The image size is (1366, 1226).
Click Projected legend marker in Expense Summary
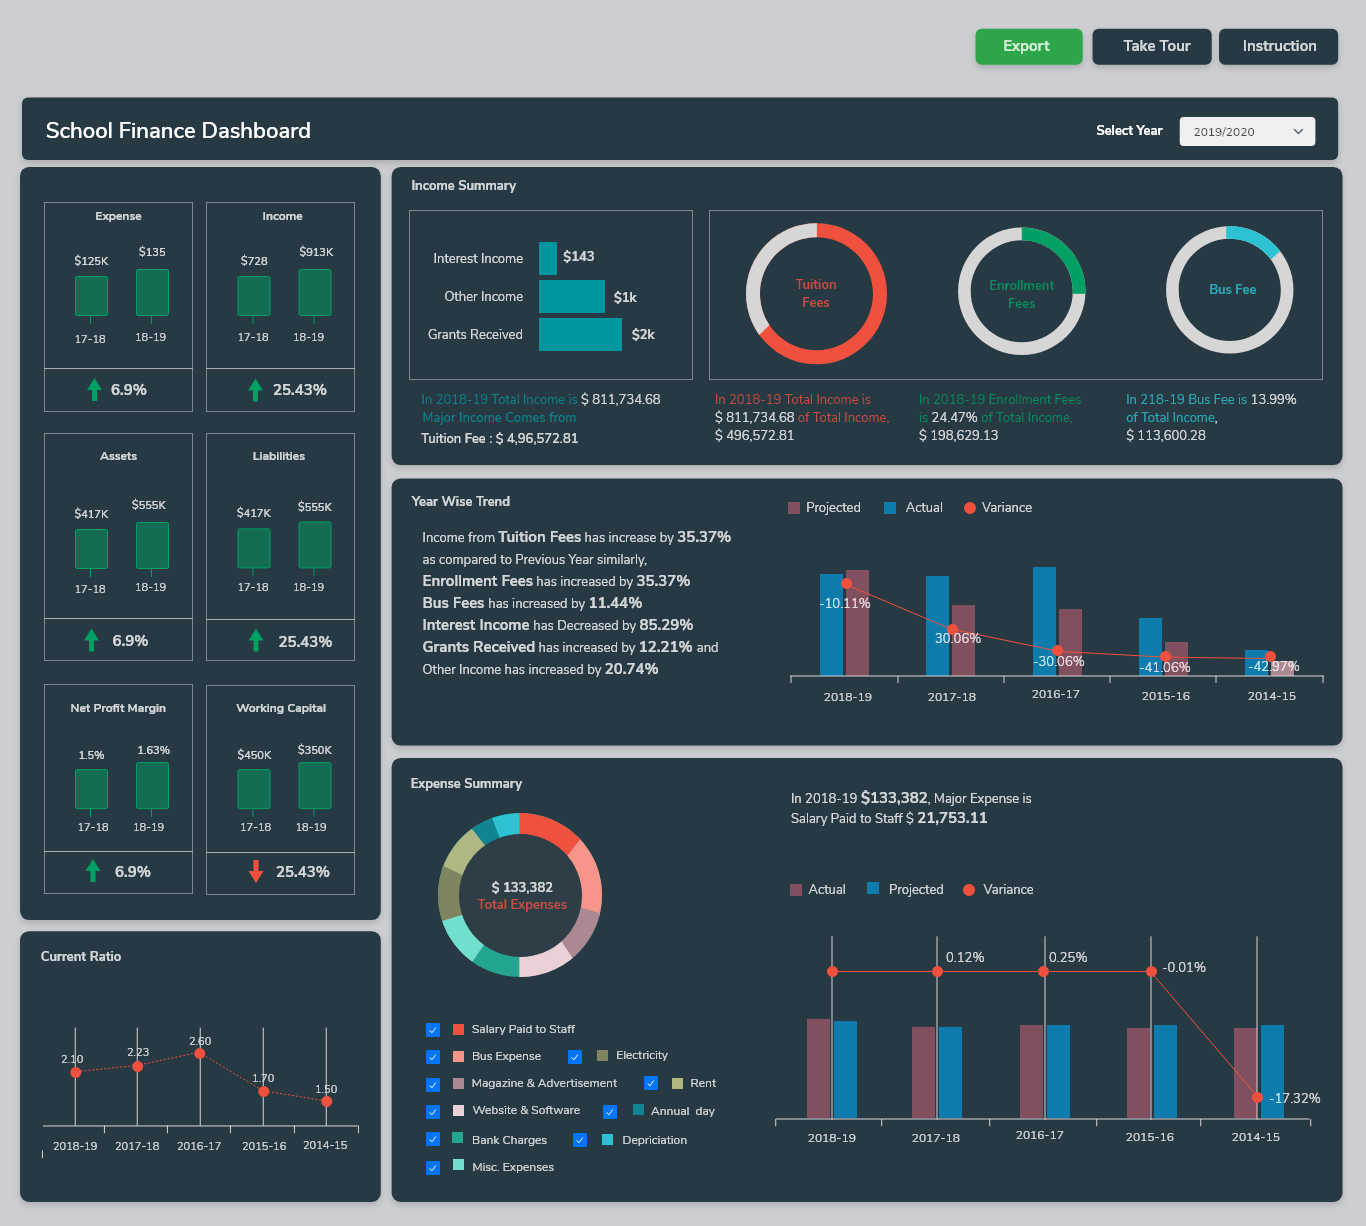click(x=873, y=888)
